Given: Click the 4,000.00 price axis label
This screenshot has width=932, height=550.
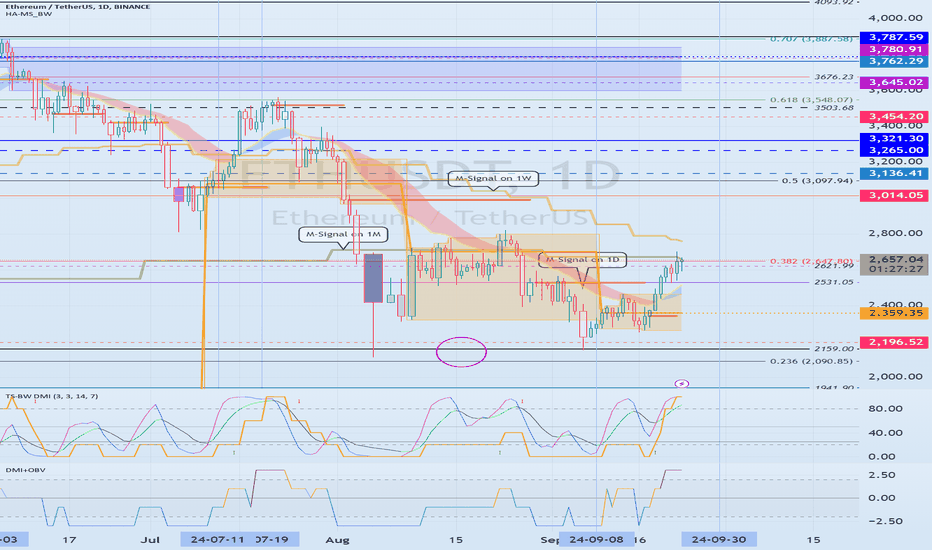Looking at the screenshot, I should pyautogui.click(x=895, y=18).
